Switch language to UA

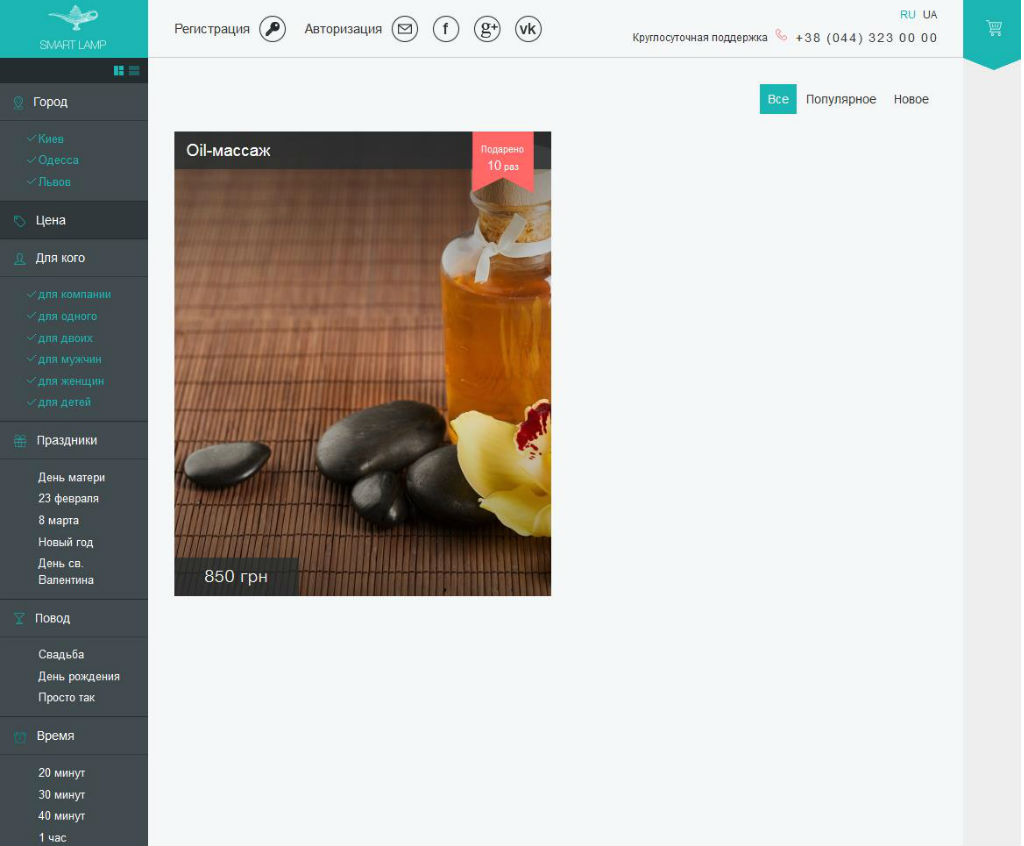click(930, 14)
